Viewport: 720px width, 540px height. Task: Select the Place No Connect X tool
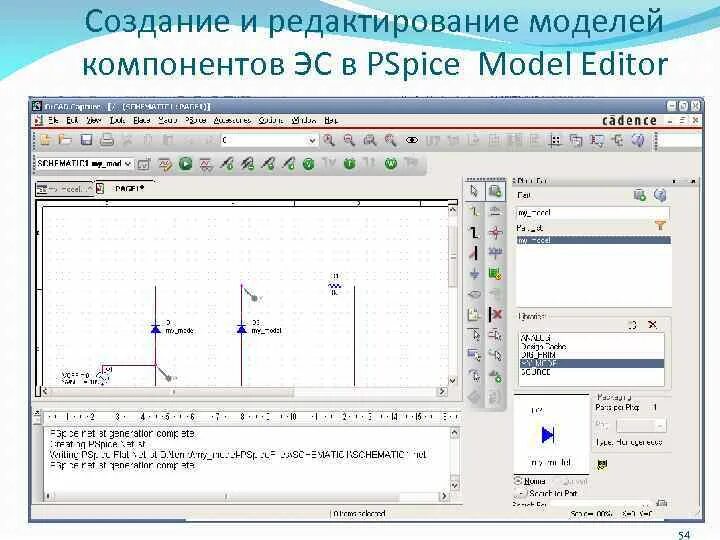point(495,315)
